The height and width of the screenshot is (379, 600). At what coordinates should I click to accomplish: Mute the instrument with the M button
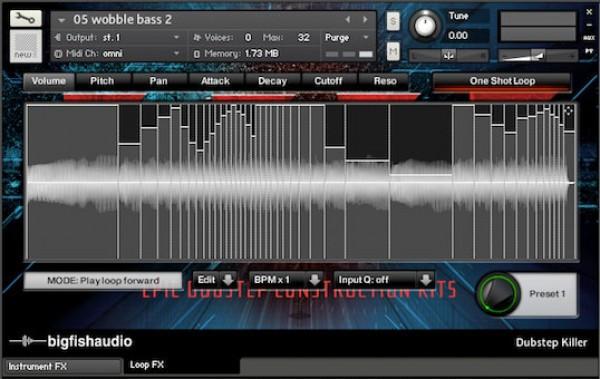click(393, 51)
